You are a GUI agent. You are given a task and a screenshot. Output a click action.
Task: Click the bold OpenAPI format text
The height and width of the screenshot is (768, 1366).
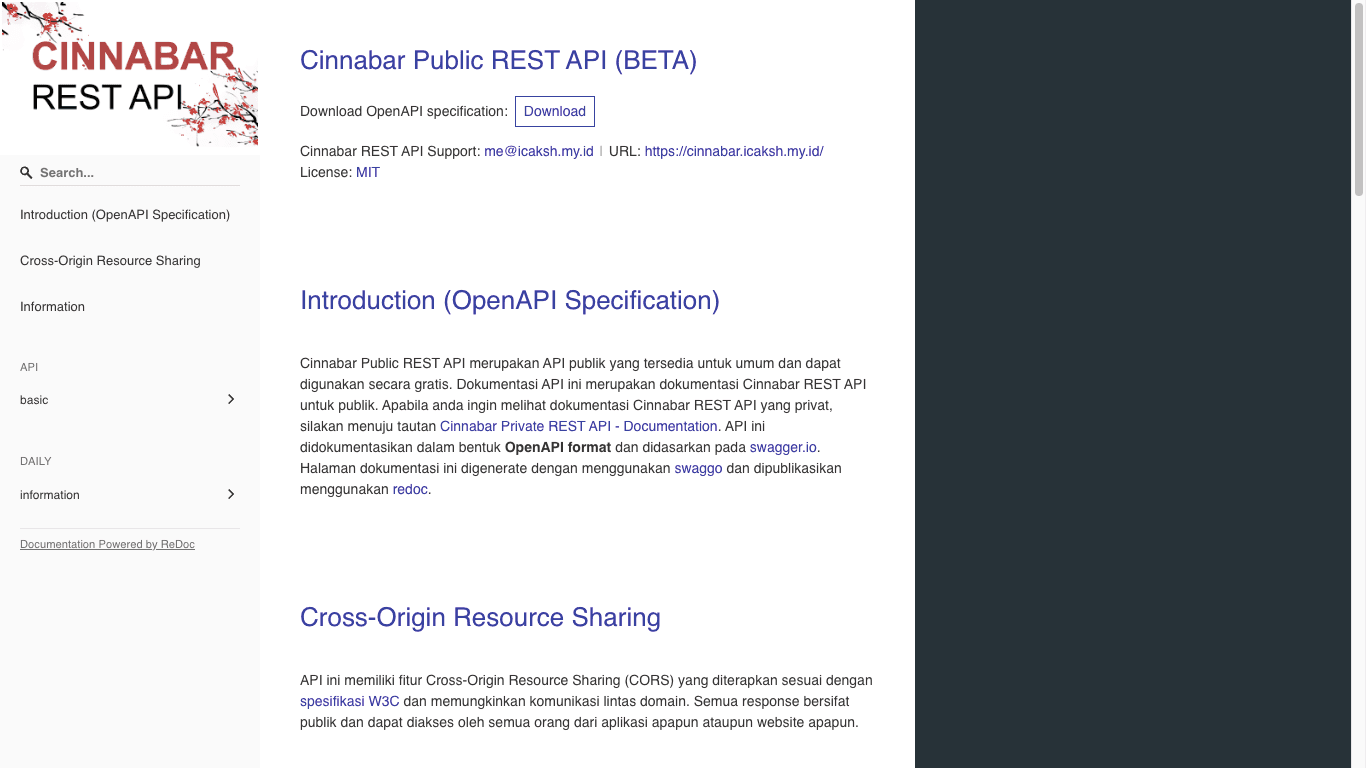[x=558, y=447]
